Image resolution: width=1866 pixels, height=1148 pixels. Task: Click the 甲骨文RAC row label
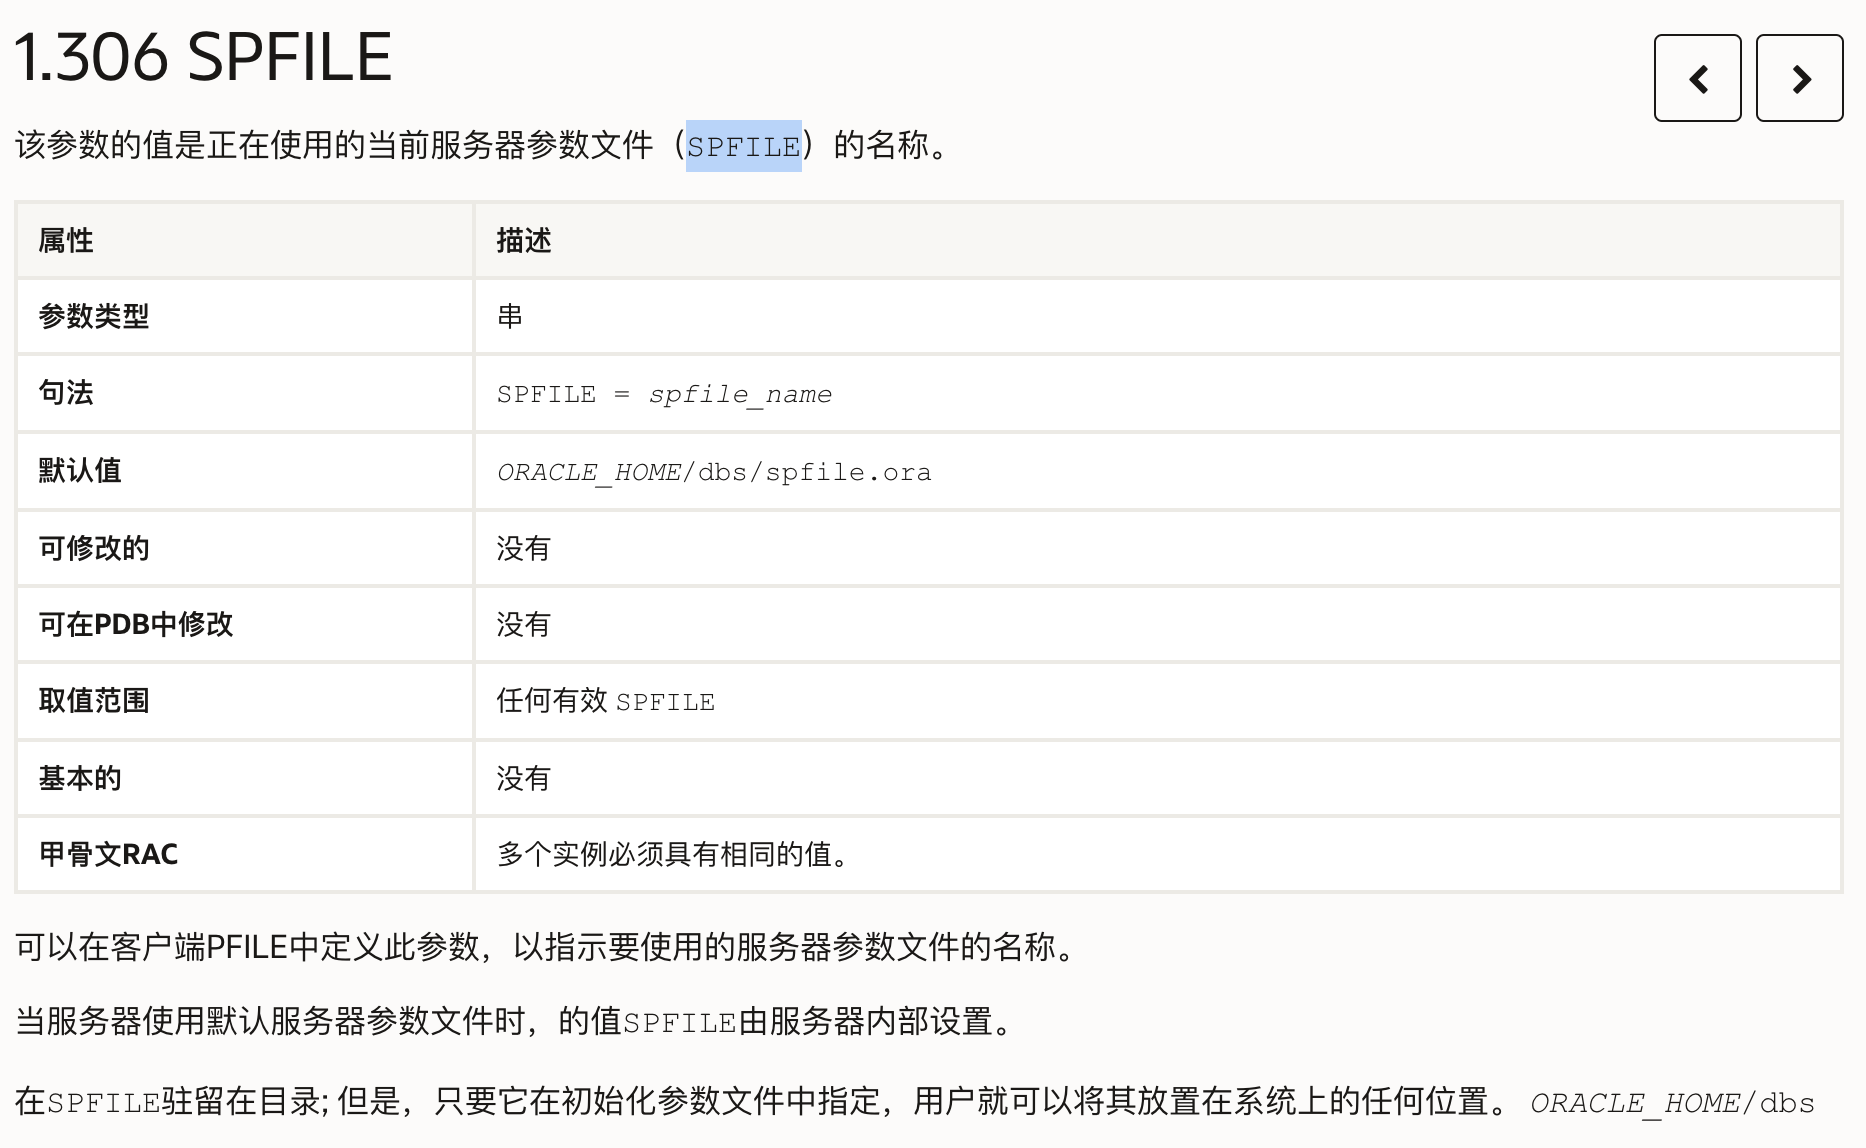[x=108, y=855]
